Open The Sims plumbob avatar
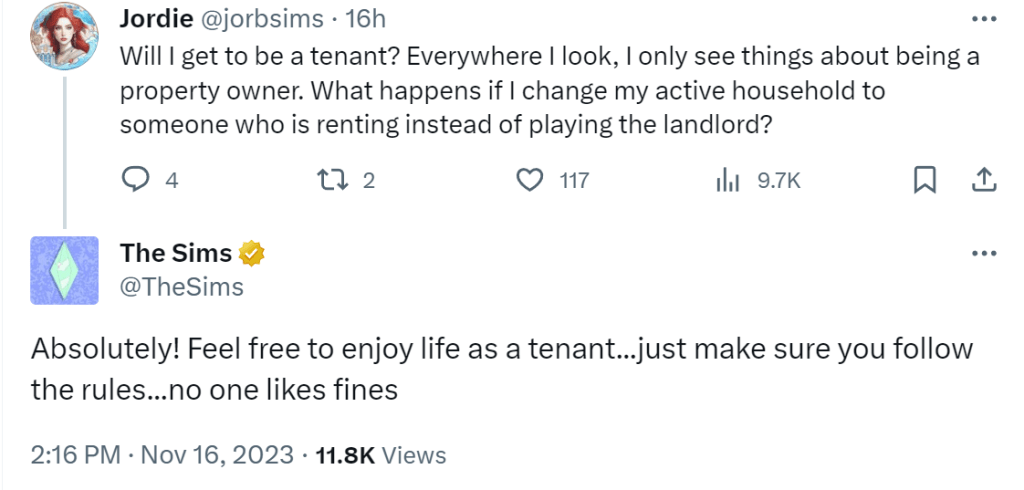 64,270
